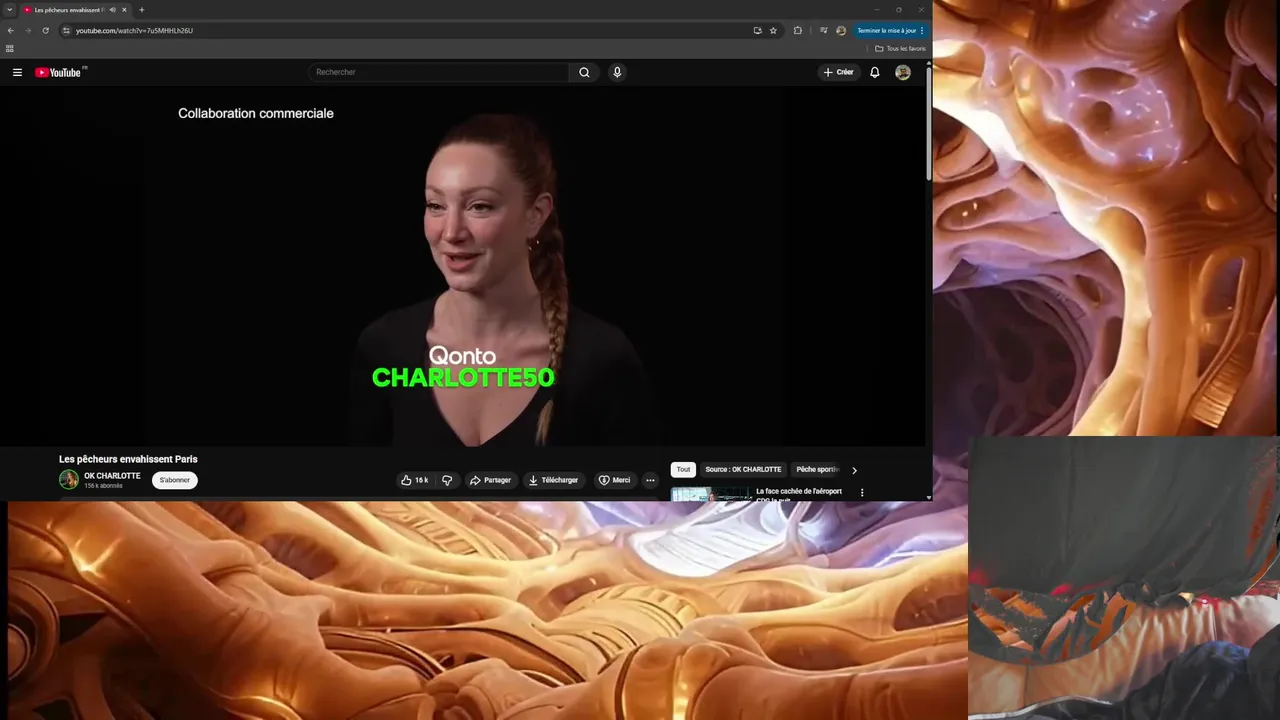The width and height of the screenshot is (1280, 720).
Task: Open the YouTube notifications bell
Action: [x=875, y=72]
